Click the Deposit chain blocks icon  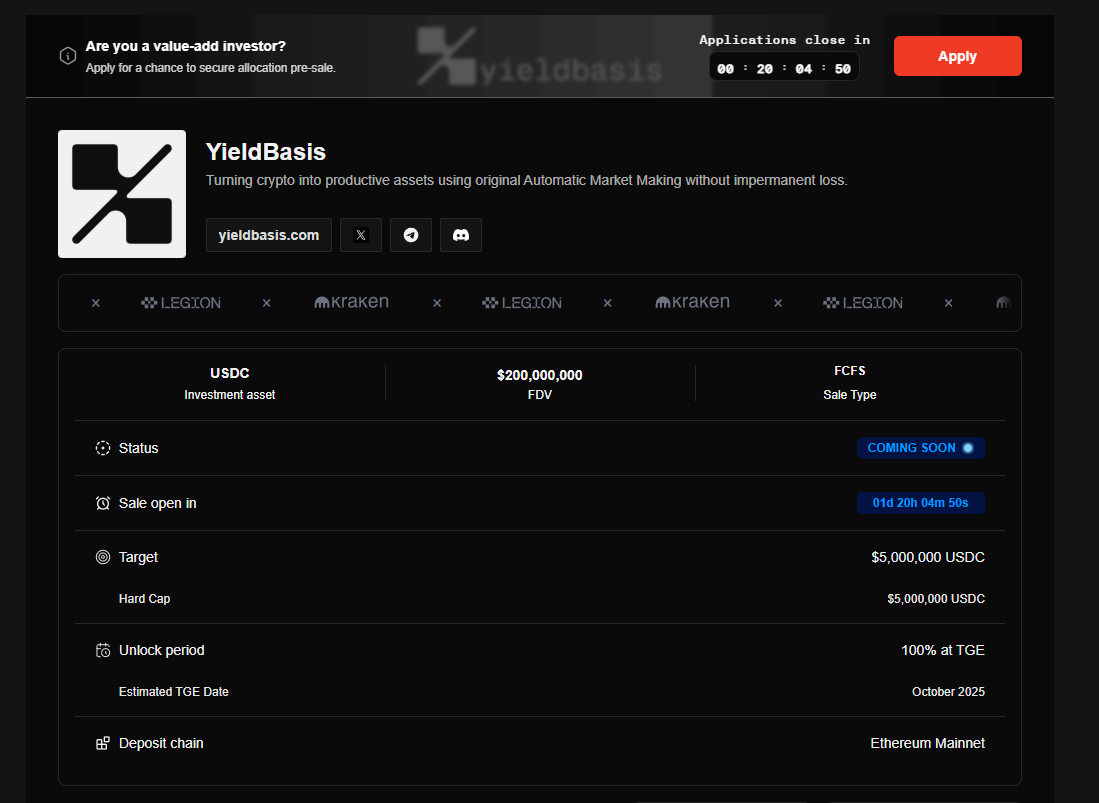(103, 743)
